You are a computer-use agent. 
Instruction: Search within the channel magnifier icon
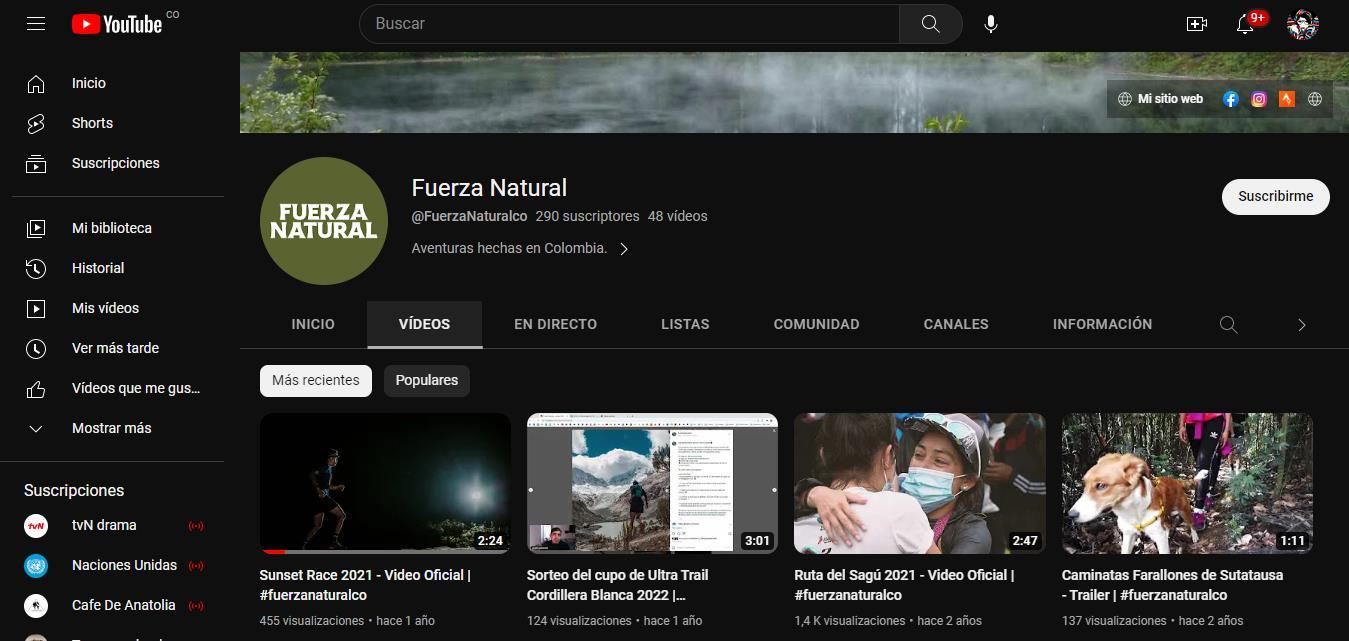pyautogui.click(x=1229, y=324)
